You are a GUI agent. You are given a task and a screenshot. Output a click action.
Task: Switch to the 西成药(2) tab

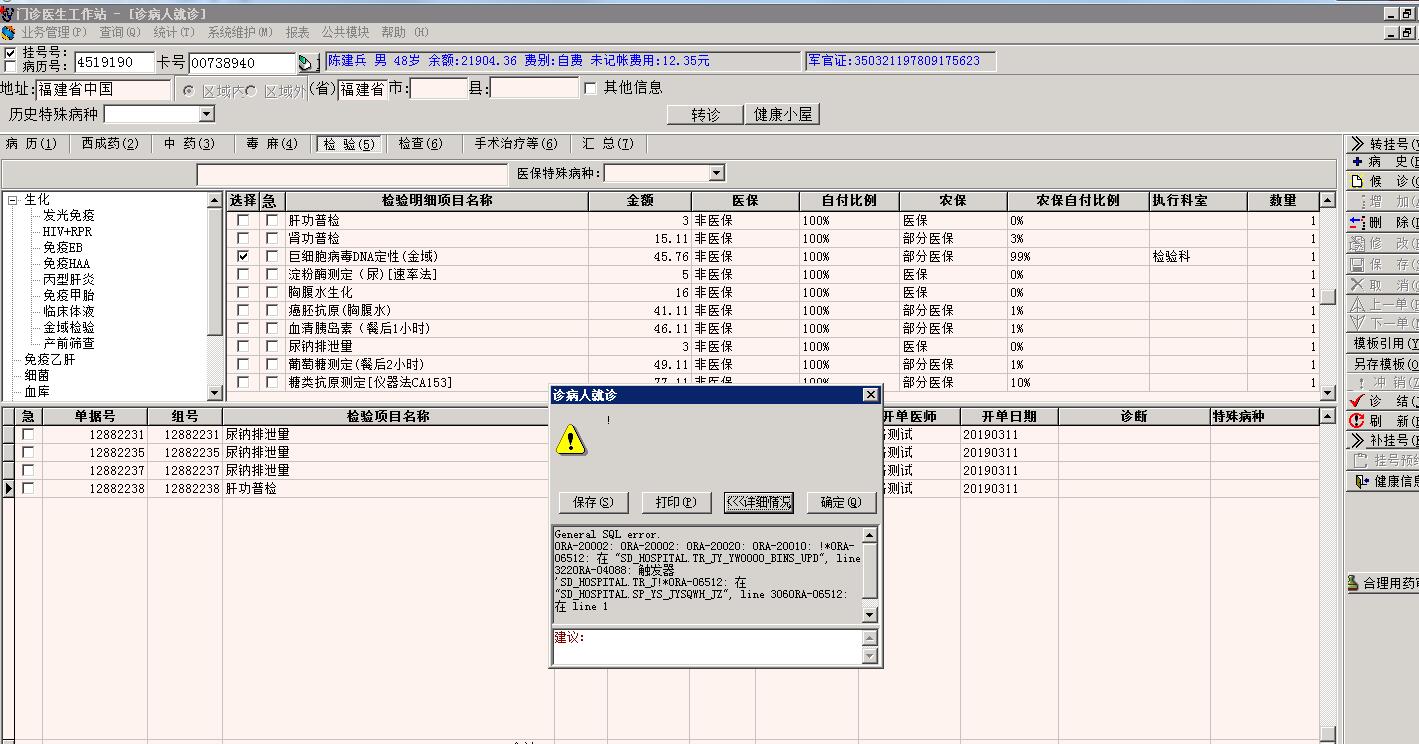[x=110, y=144]
